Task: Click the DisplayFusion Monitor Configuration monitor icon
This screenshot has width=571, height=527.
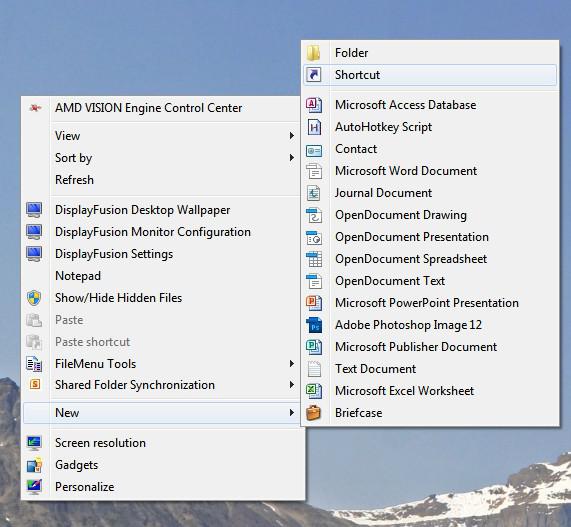Action: click(34, 232)
